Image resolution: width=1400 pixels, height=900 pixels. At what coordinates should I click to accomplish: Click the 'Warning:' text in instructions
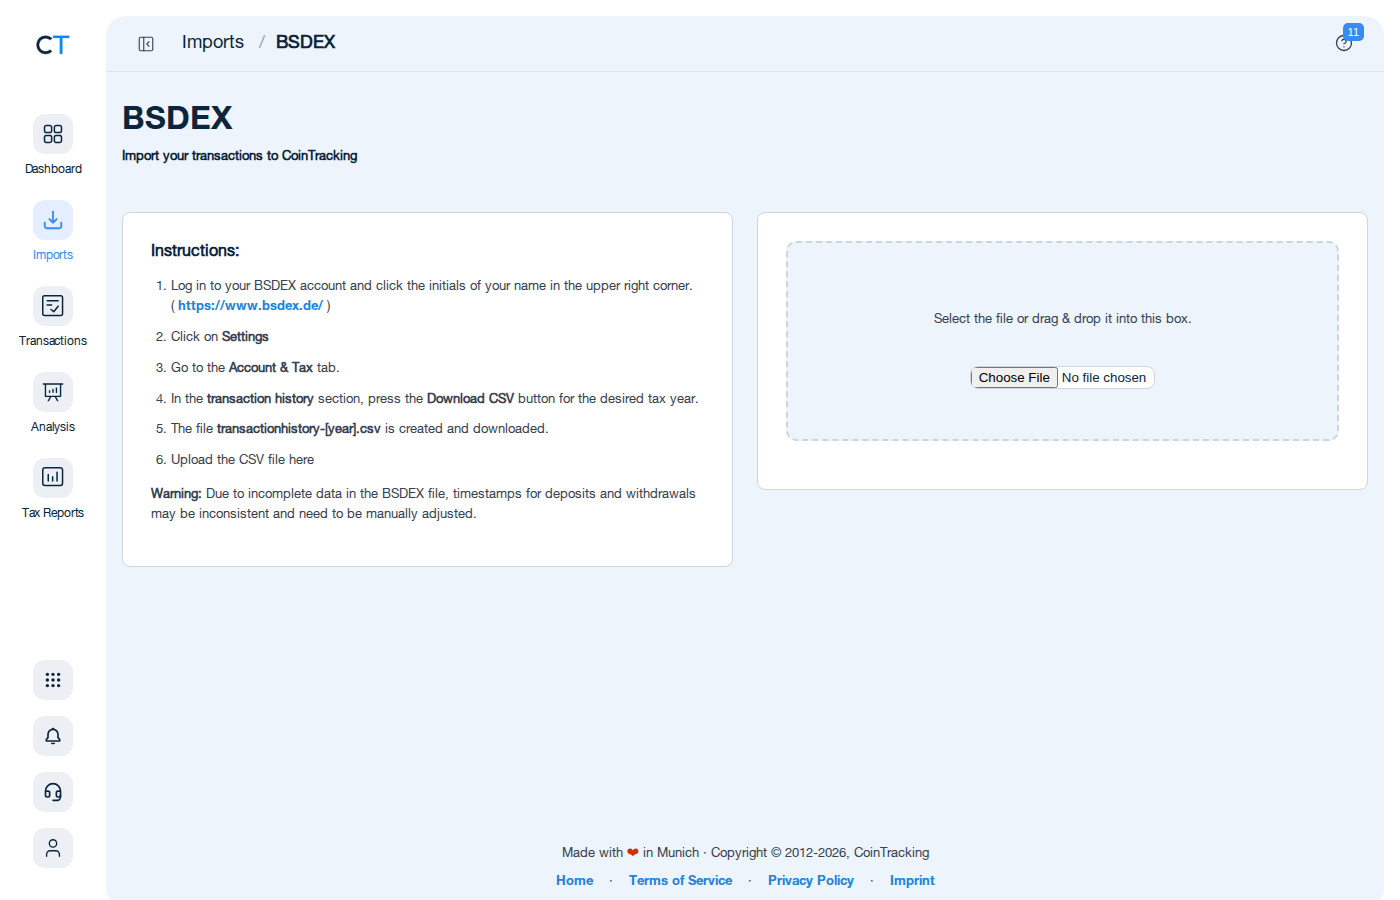point(176,494)
